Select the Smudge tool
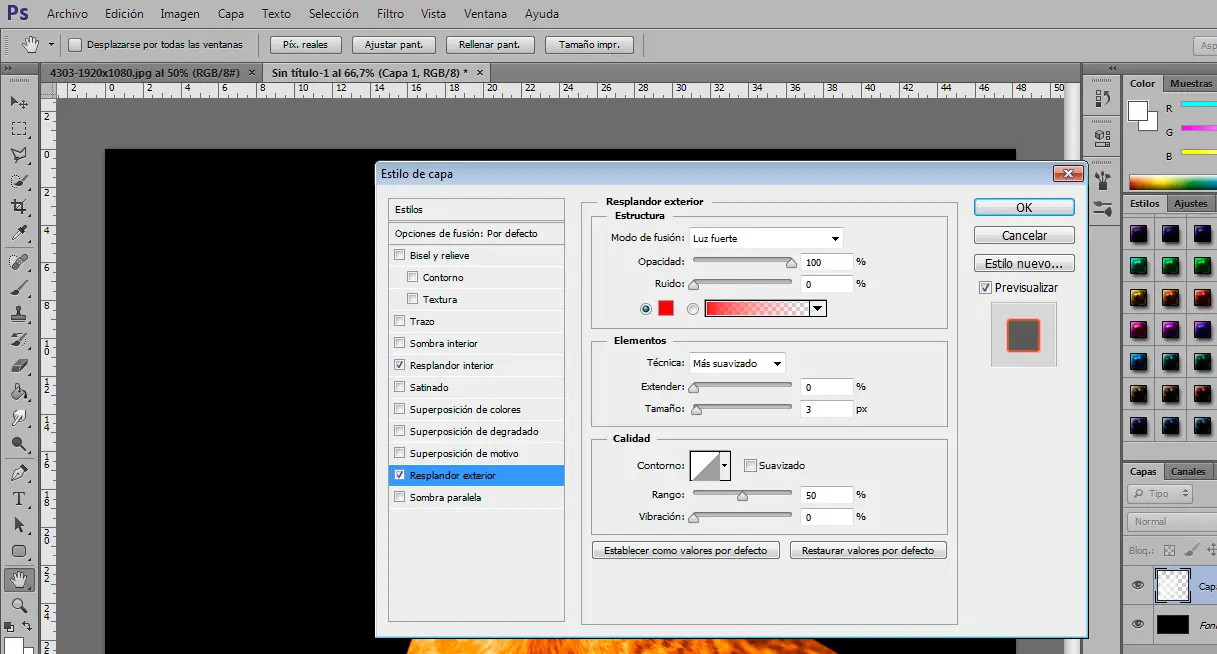This screenshot has width=1217, height=654. (19, 418)
